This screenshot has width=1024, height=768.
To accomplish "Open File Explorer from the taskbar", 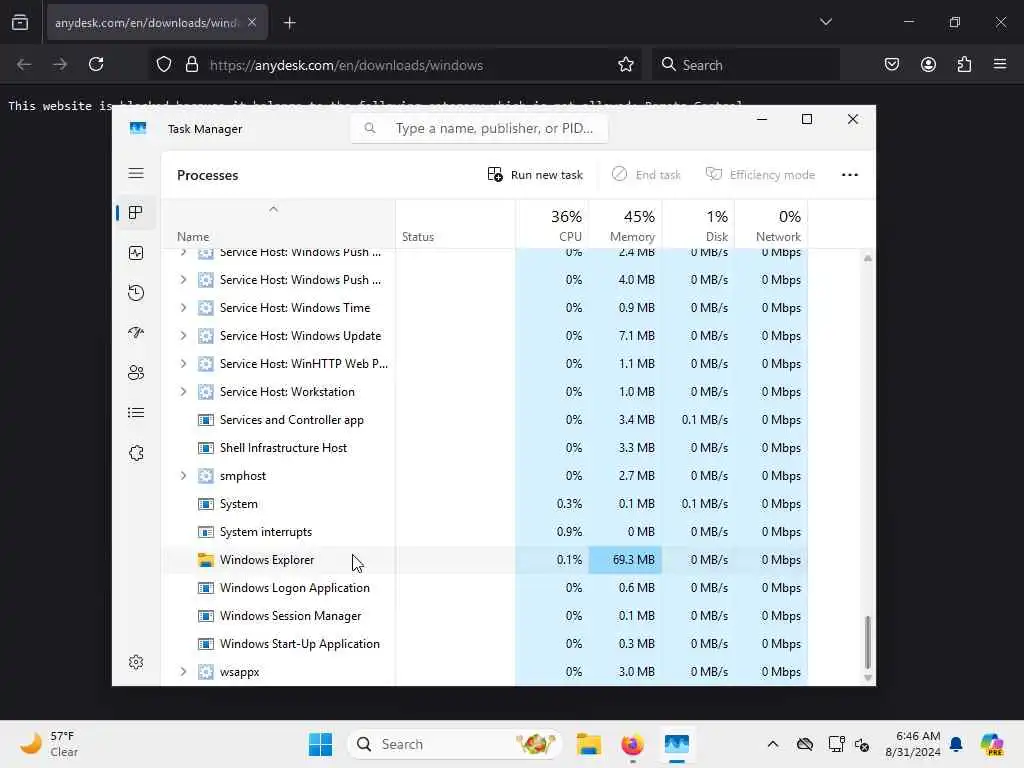I will coord(588,744).
